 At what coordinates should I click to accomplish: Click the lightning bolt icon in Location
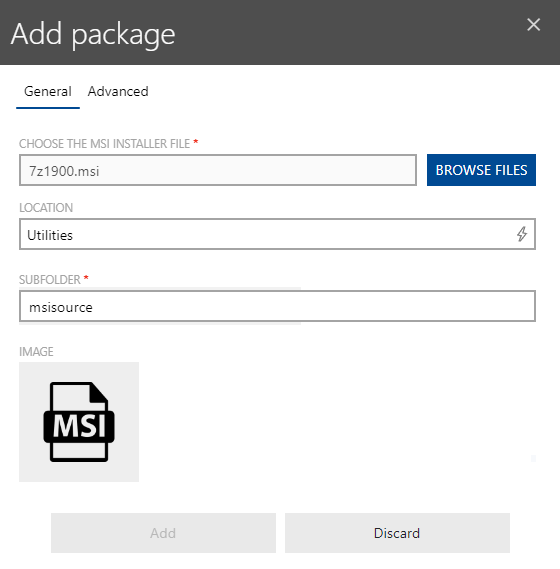[522, 234]
